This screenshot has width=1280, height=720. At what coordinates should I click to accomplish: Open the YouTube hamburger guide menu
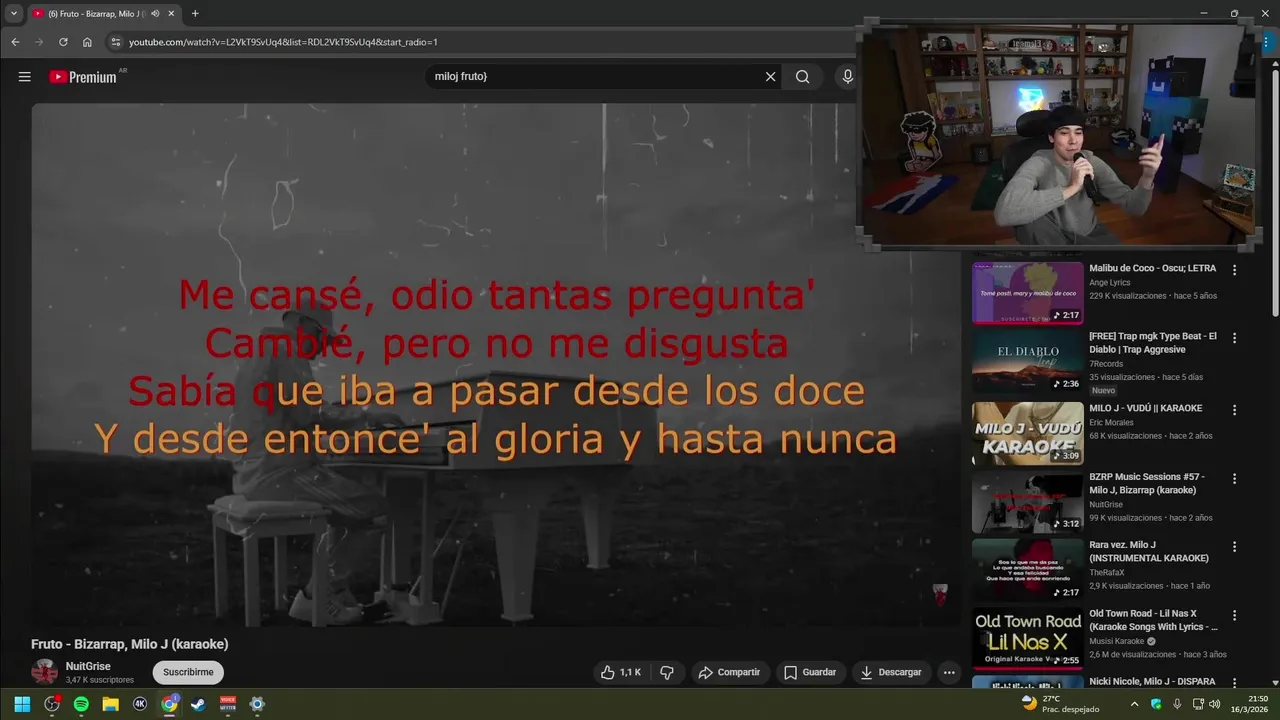(25, 77)
